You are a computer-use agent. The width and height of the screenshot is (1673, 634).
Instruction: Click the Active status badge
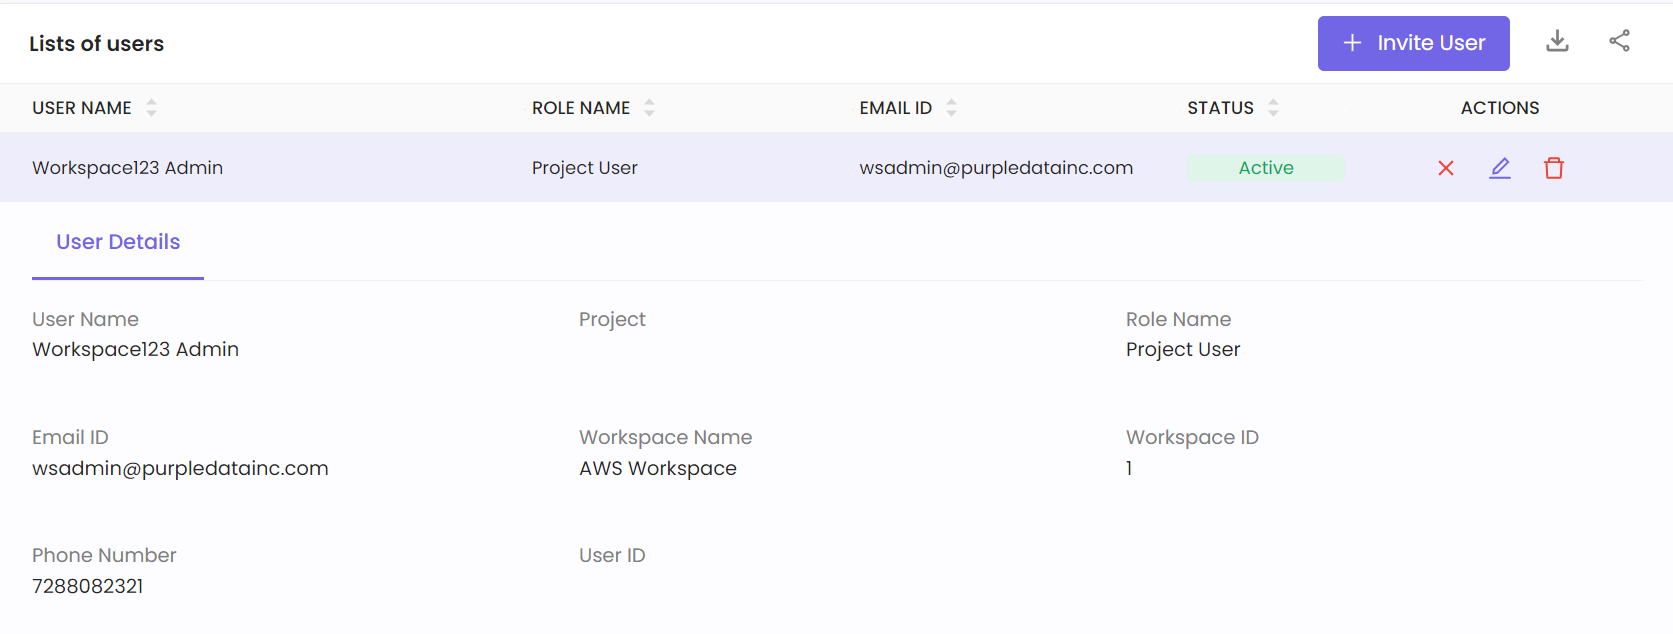point(1266,168)
